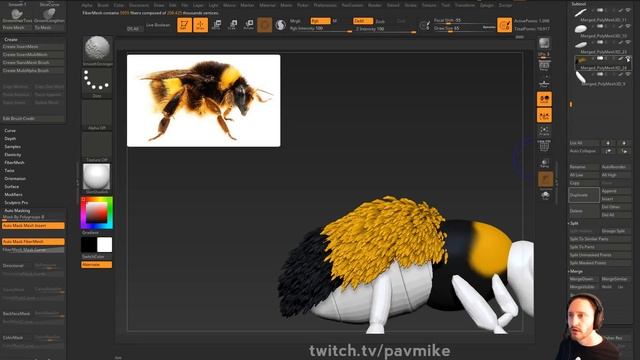Toggle the M material channel button
This screenshot has height=360, width=640.
click(x=335, y=21)
